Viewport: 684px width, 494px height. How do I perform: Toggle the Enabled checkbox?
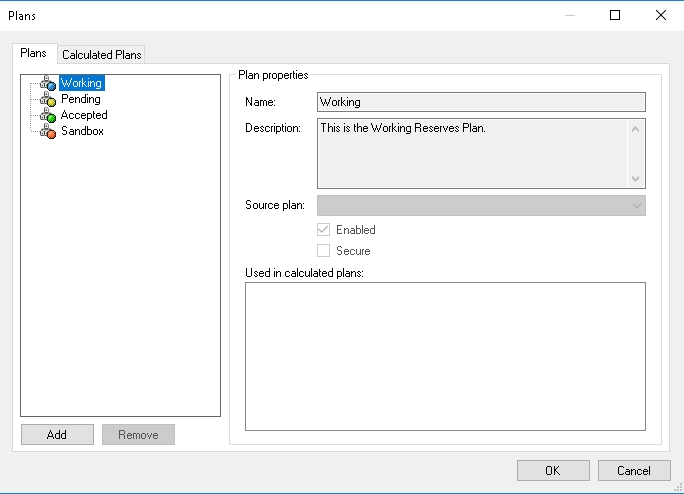tap(323, 230)
